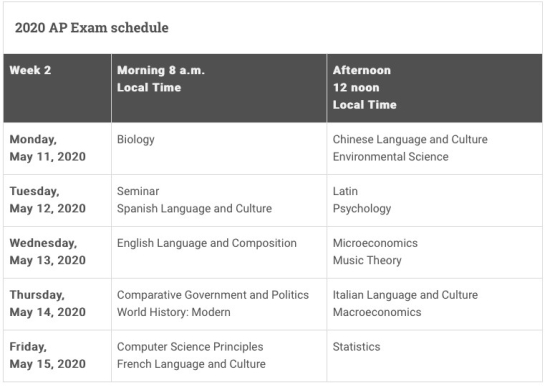The height and width of the screenshot is (388, 550).
Task: Click the Biology exam entry
Action: click(x=135, y=139)
